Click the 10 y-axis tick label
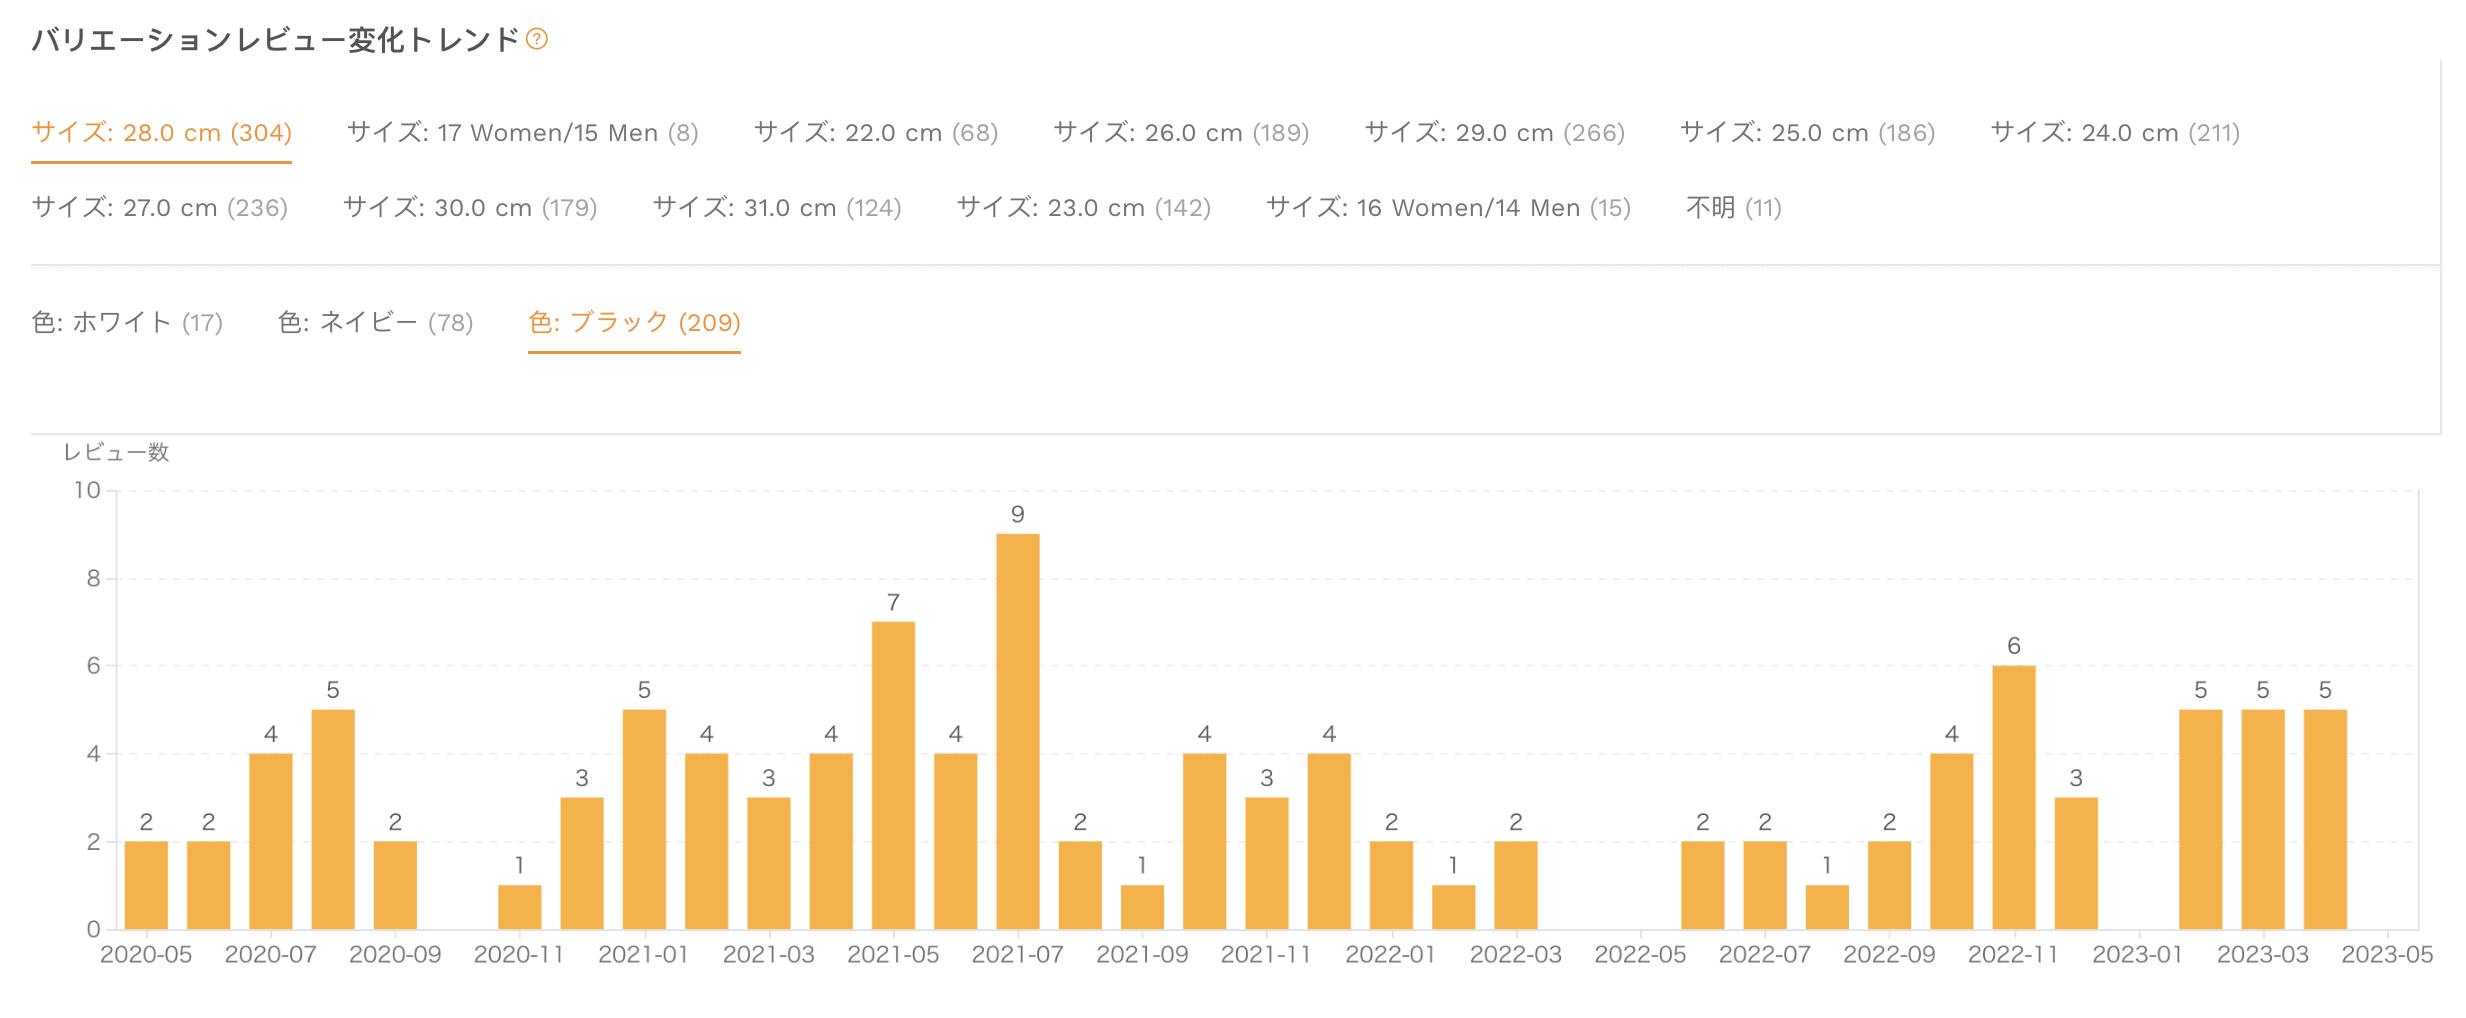This screenshot has height=1018, width=2466. 88,490
